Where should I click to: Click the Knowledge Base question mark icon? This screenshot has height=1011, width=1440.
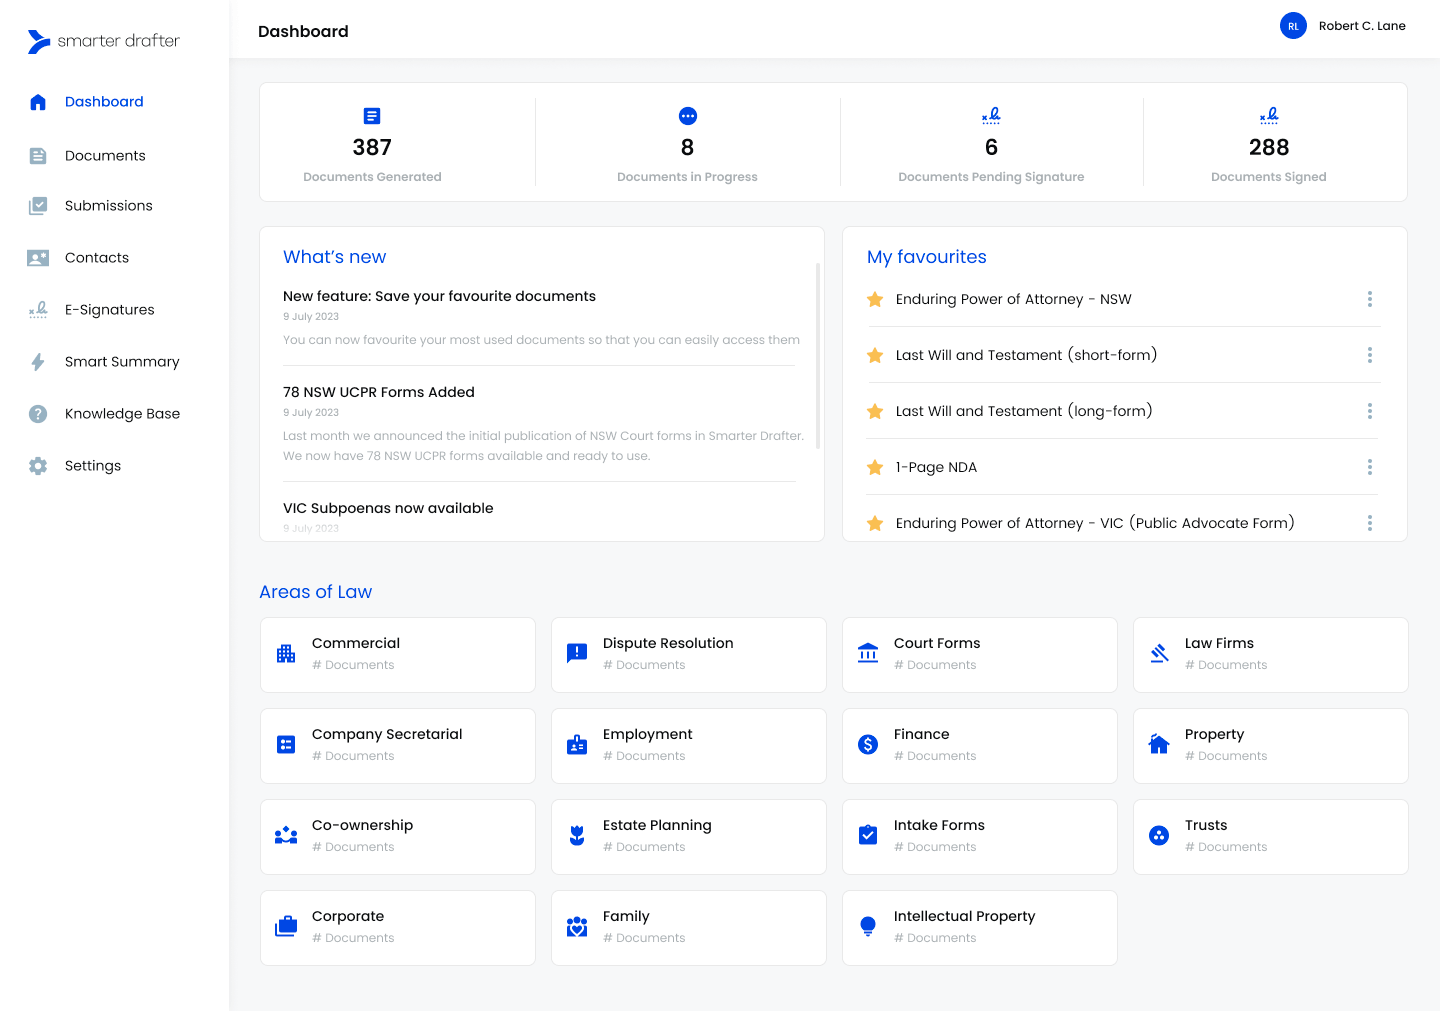click(38, 414)
